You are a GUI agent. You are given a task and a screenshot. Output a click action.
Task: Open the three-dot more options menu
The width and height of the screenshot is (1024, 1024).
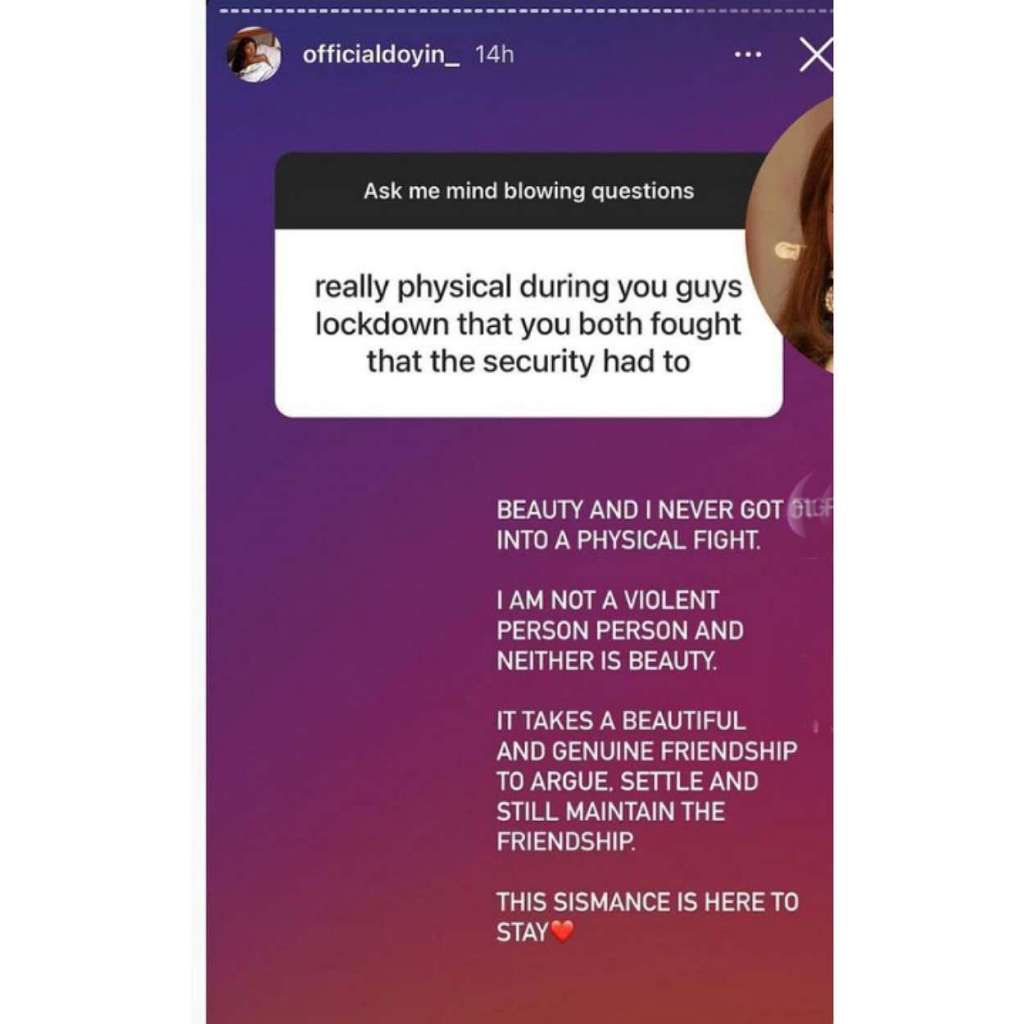pyautogui.click(x=748, y=55)
